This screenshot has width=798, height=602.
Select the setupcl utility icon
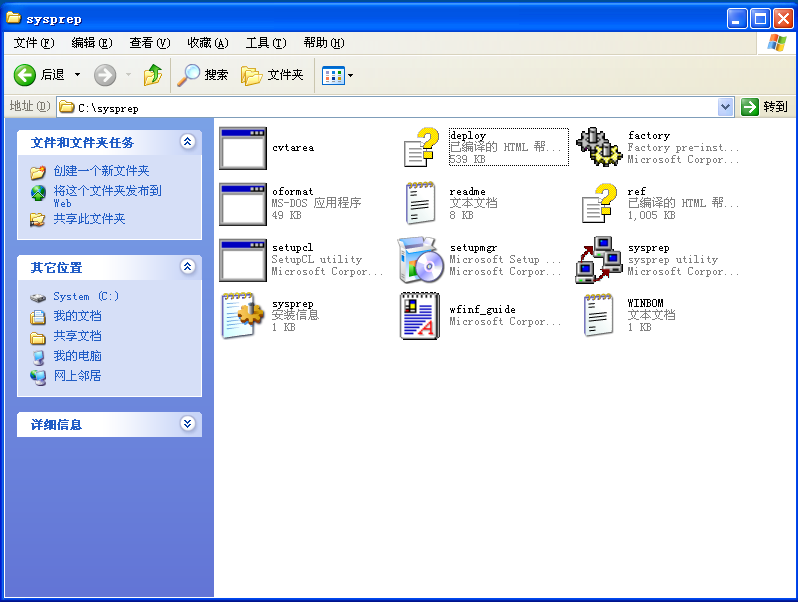(x=243, y=260)
